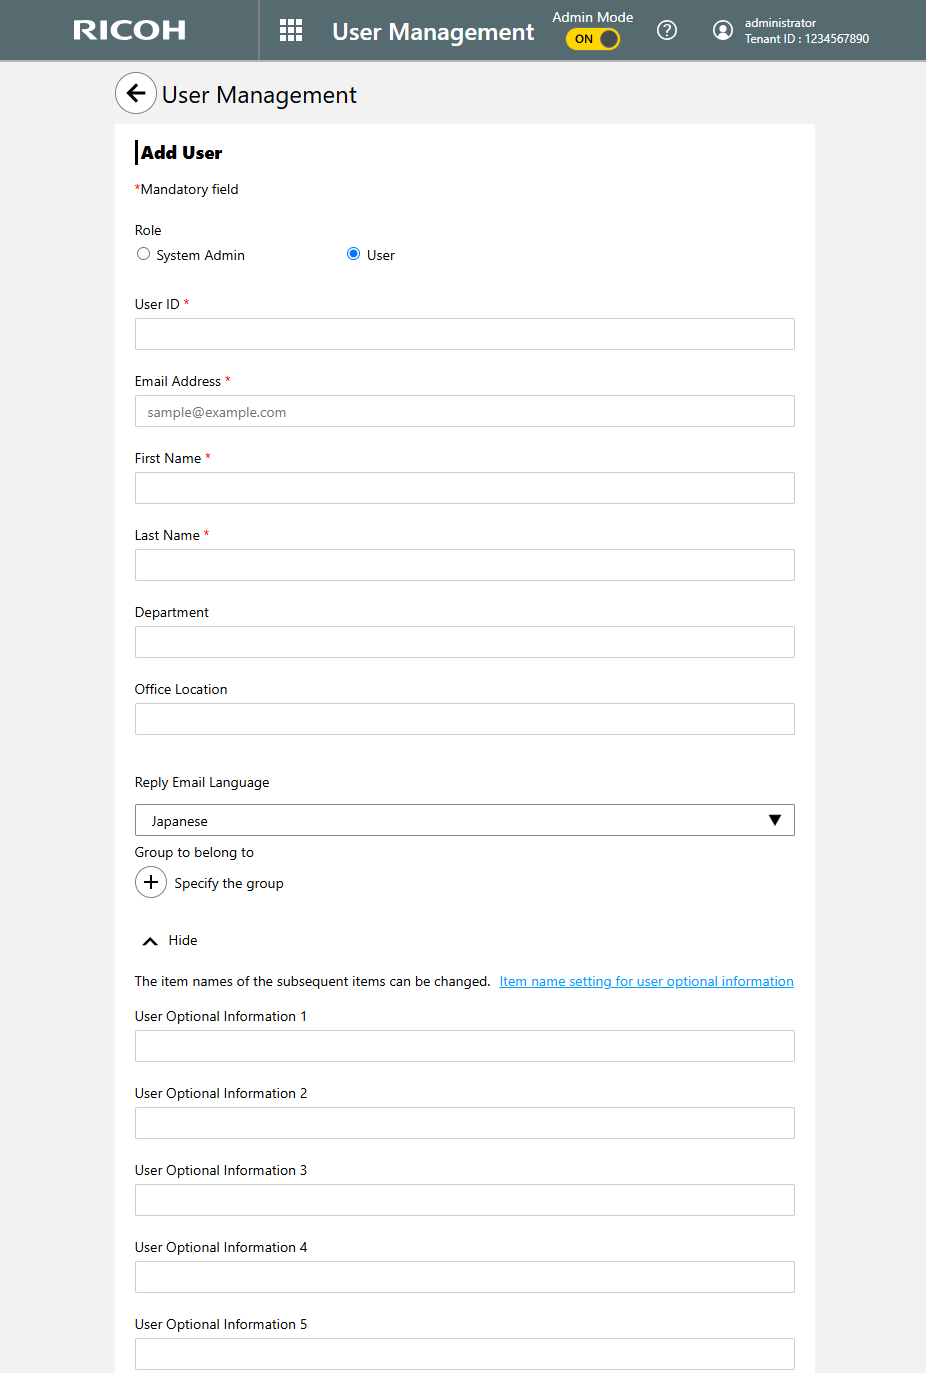The width and height of the screenshot is (926, 1373).
Task: Click the plus icon to specify group
Action: 151,882
